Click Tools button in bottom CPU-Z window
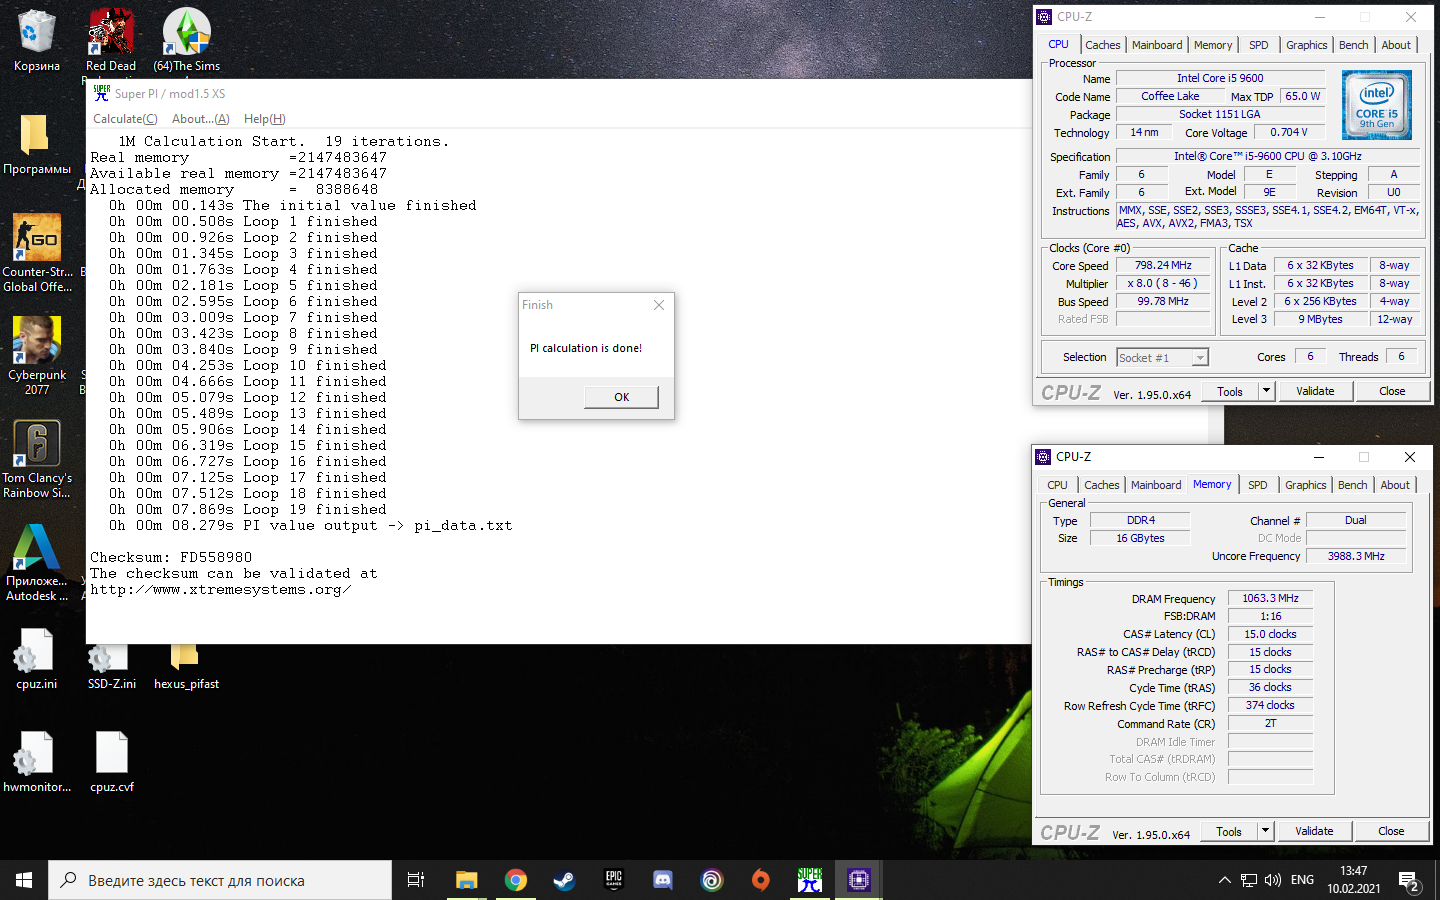Screen dimensions: 1440x900 click(1229, 831)
